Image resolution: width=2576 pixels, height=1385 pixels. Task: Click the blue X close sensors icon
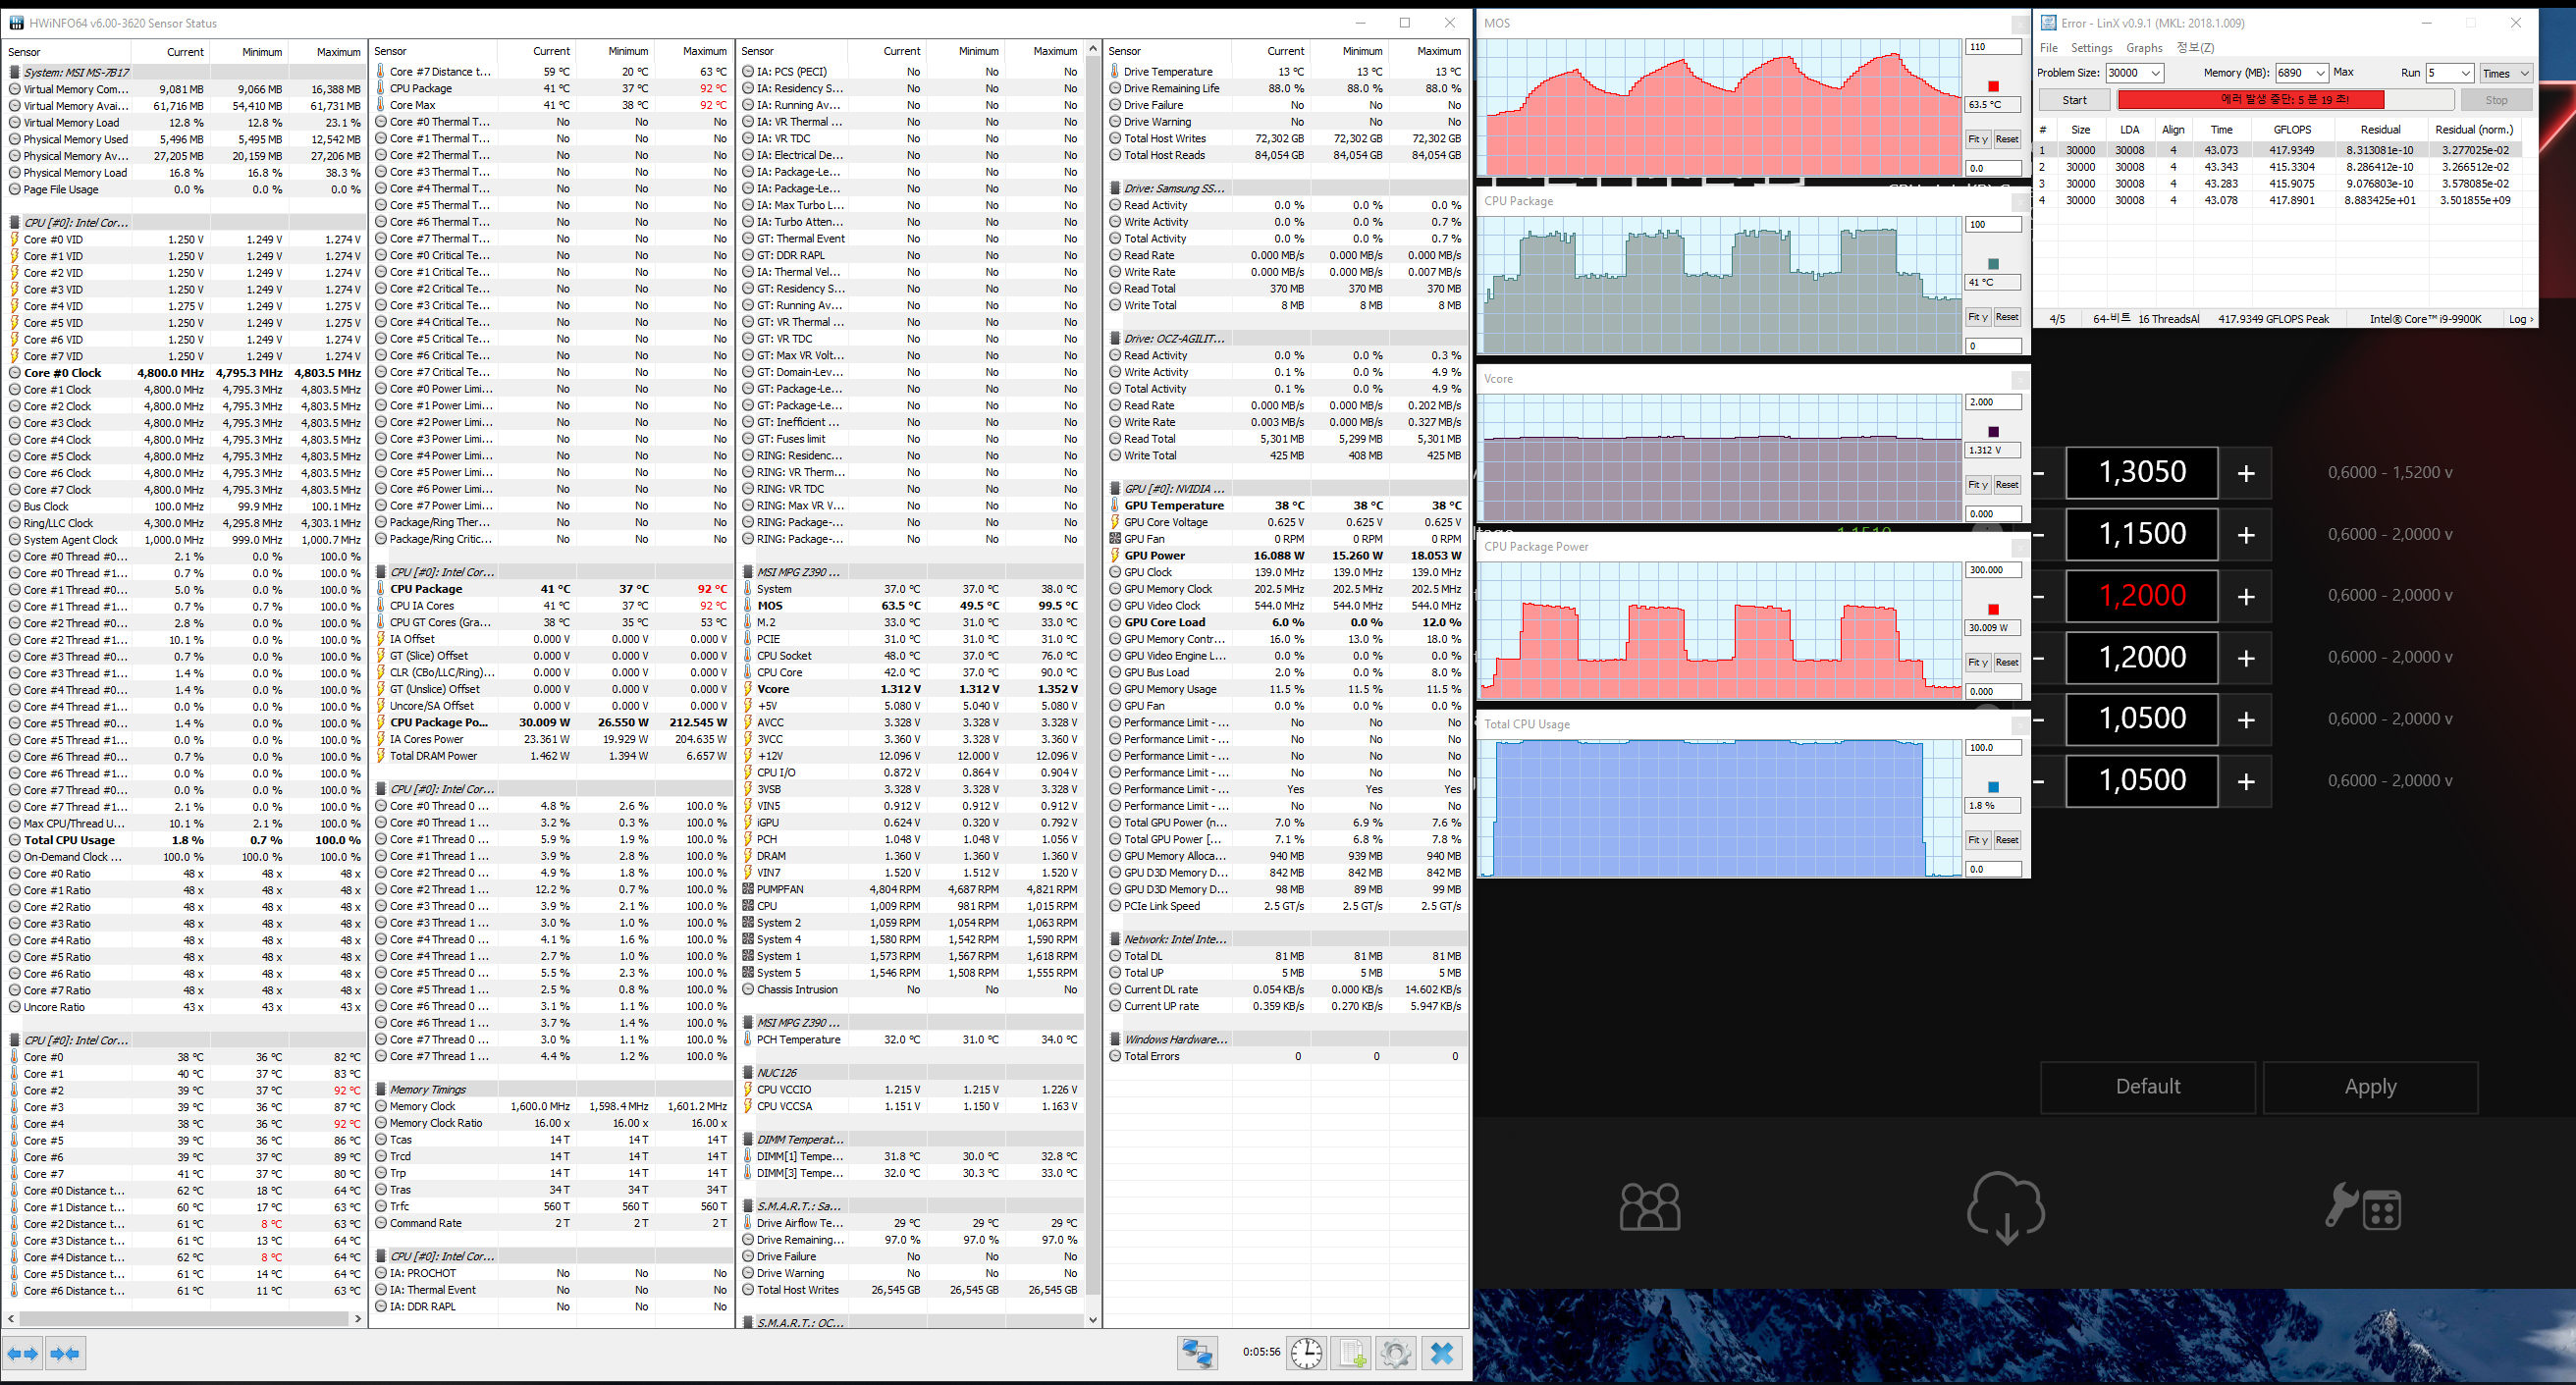pos(1442,1353)
